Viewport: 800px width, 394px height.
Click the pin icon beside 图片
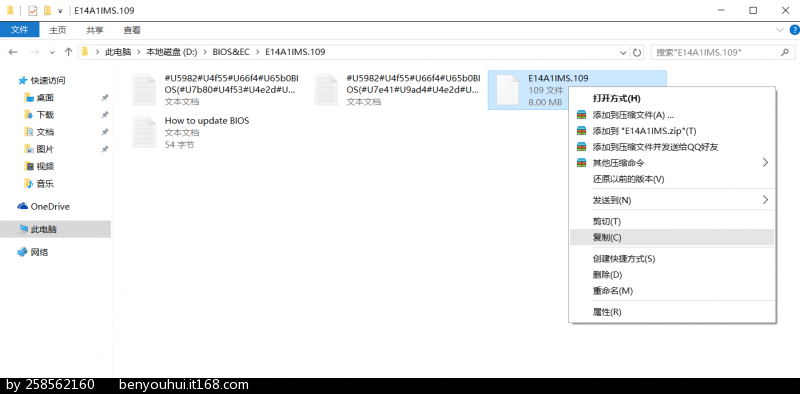coord(105,150)
